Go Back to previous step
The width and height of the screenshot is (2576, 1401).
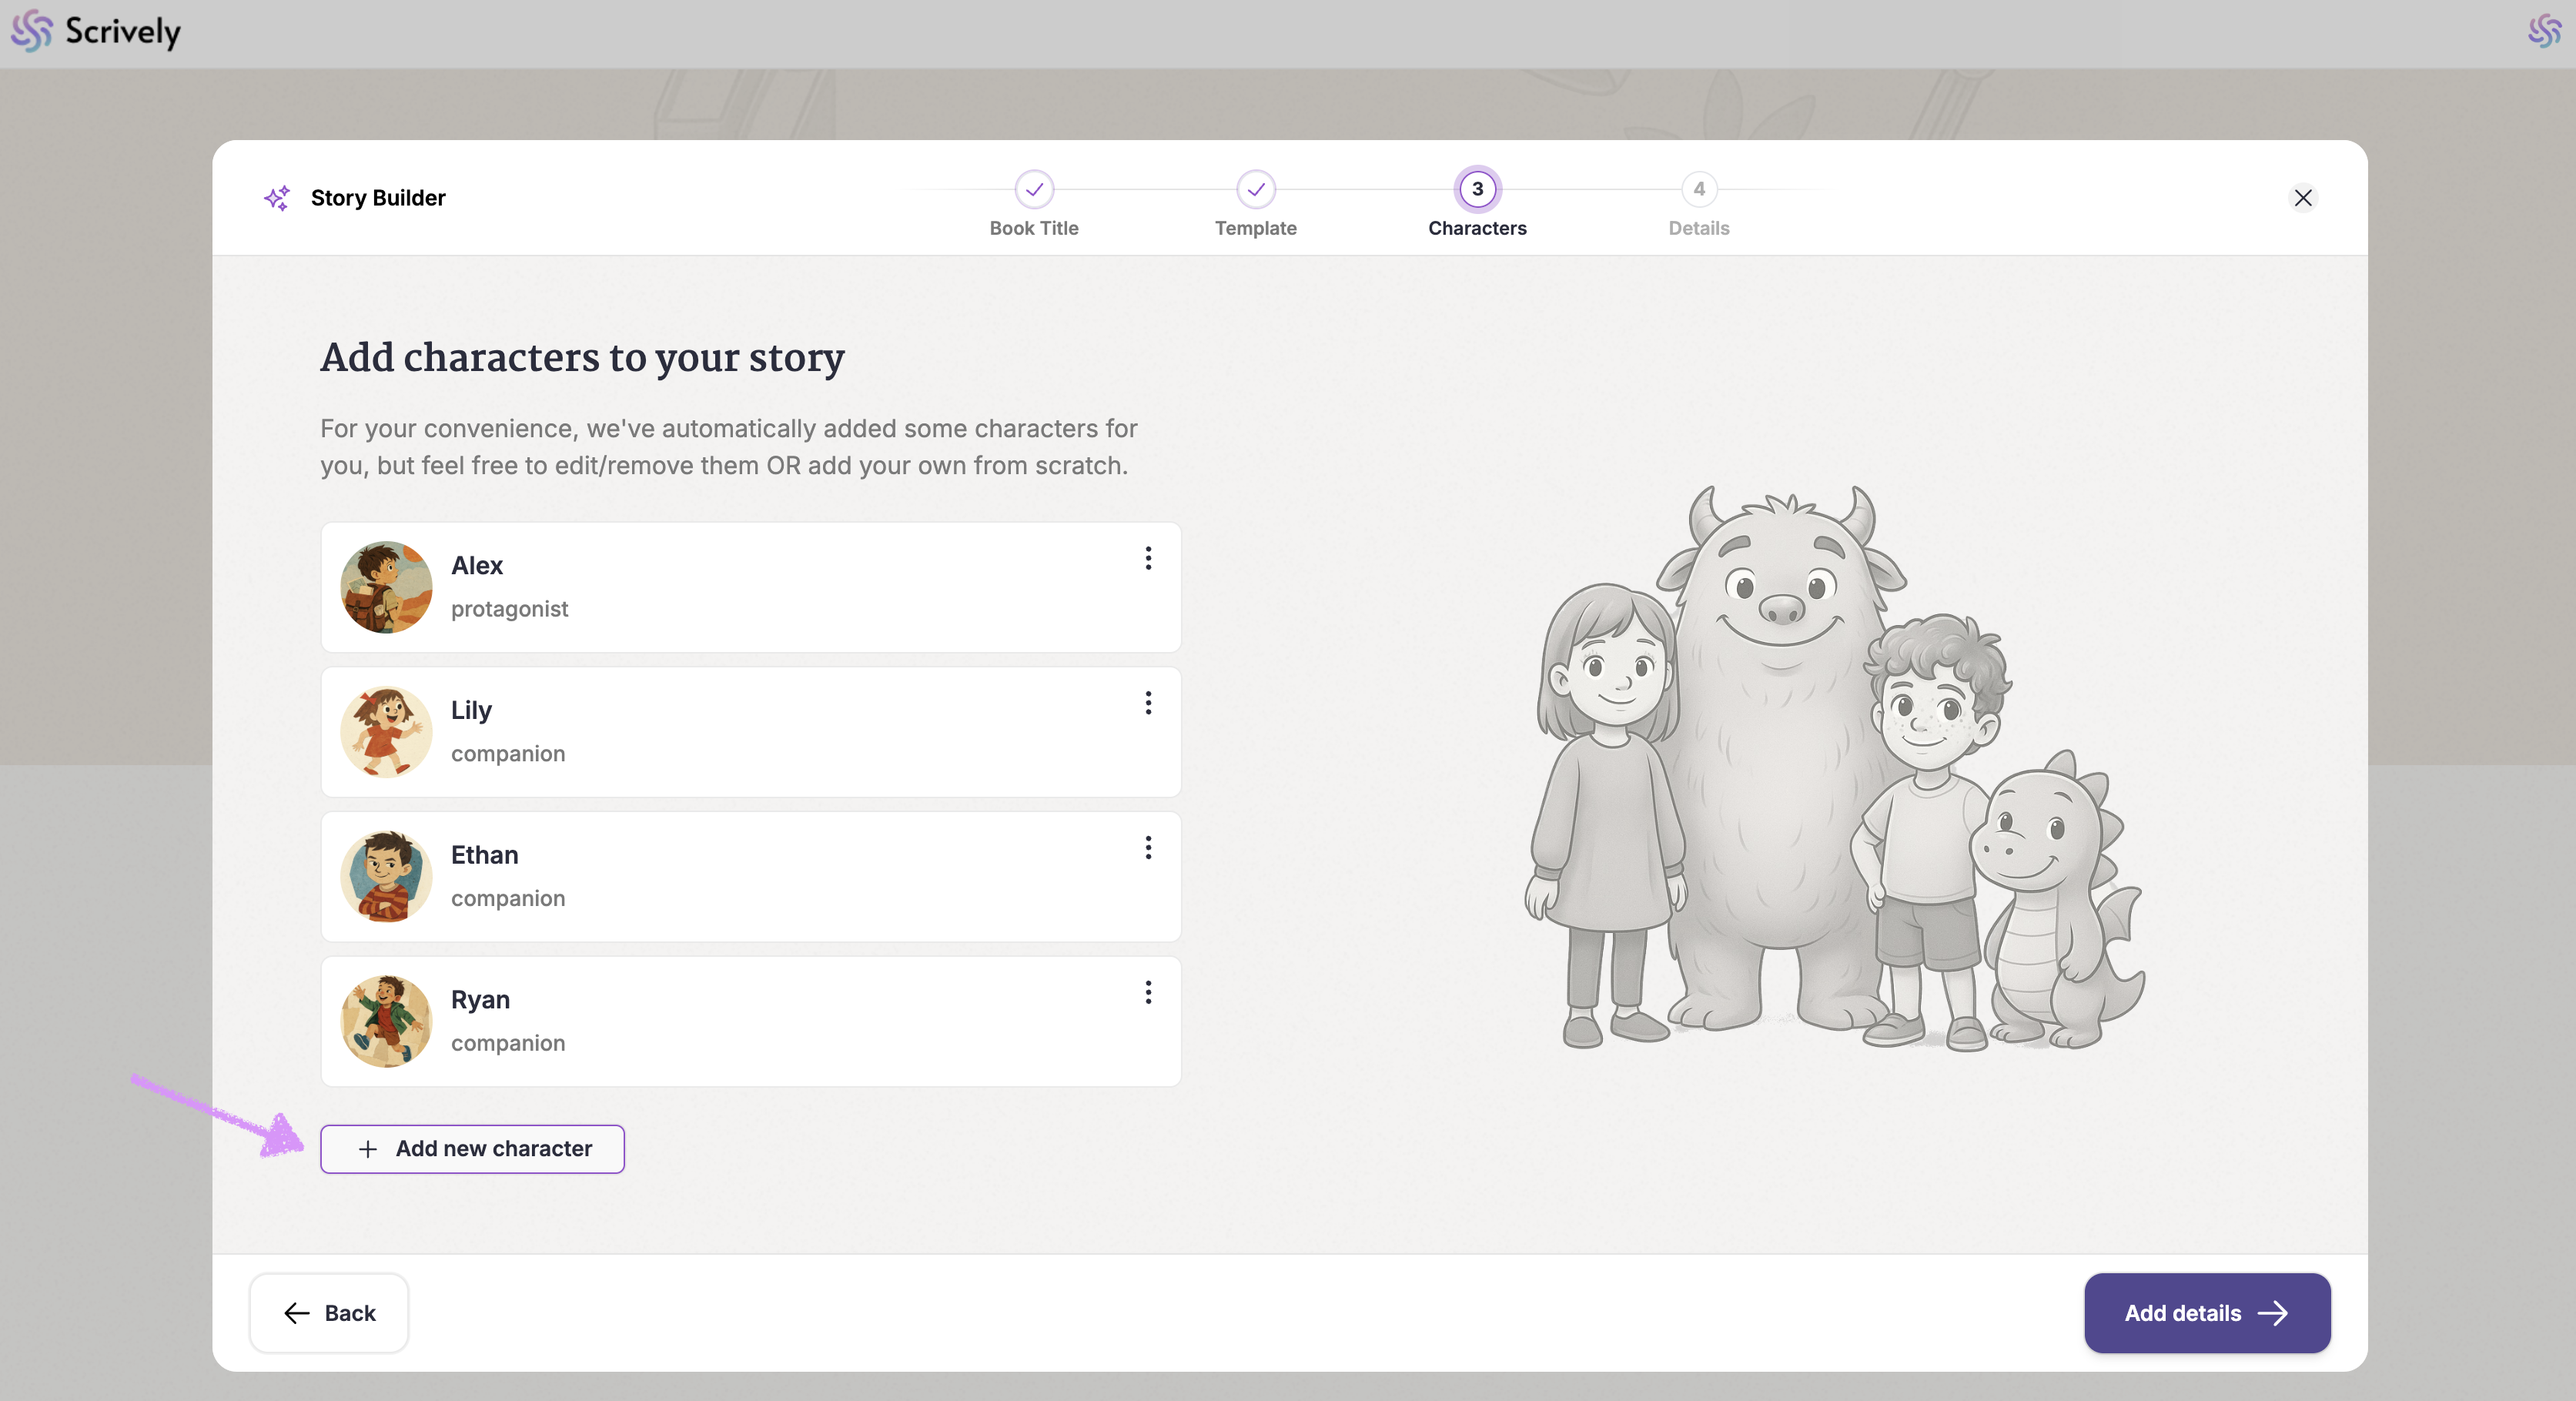tap(329, 1313)
